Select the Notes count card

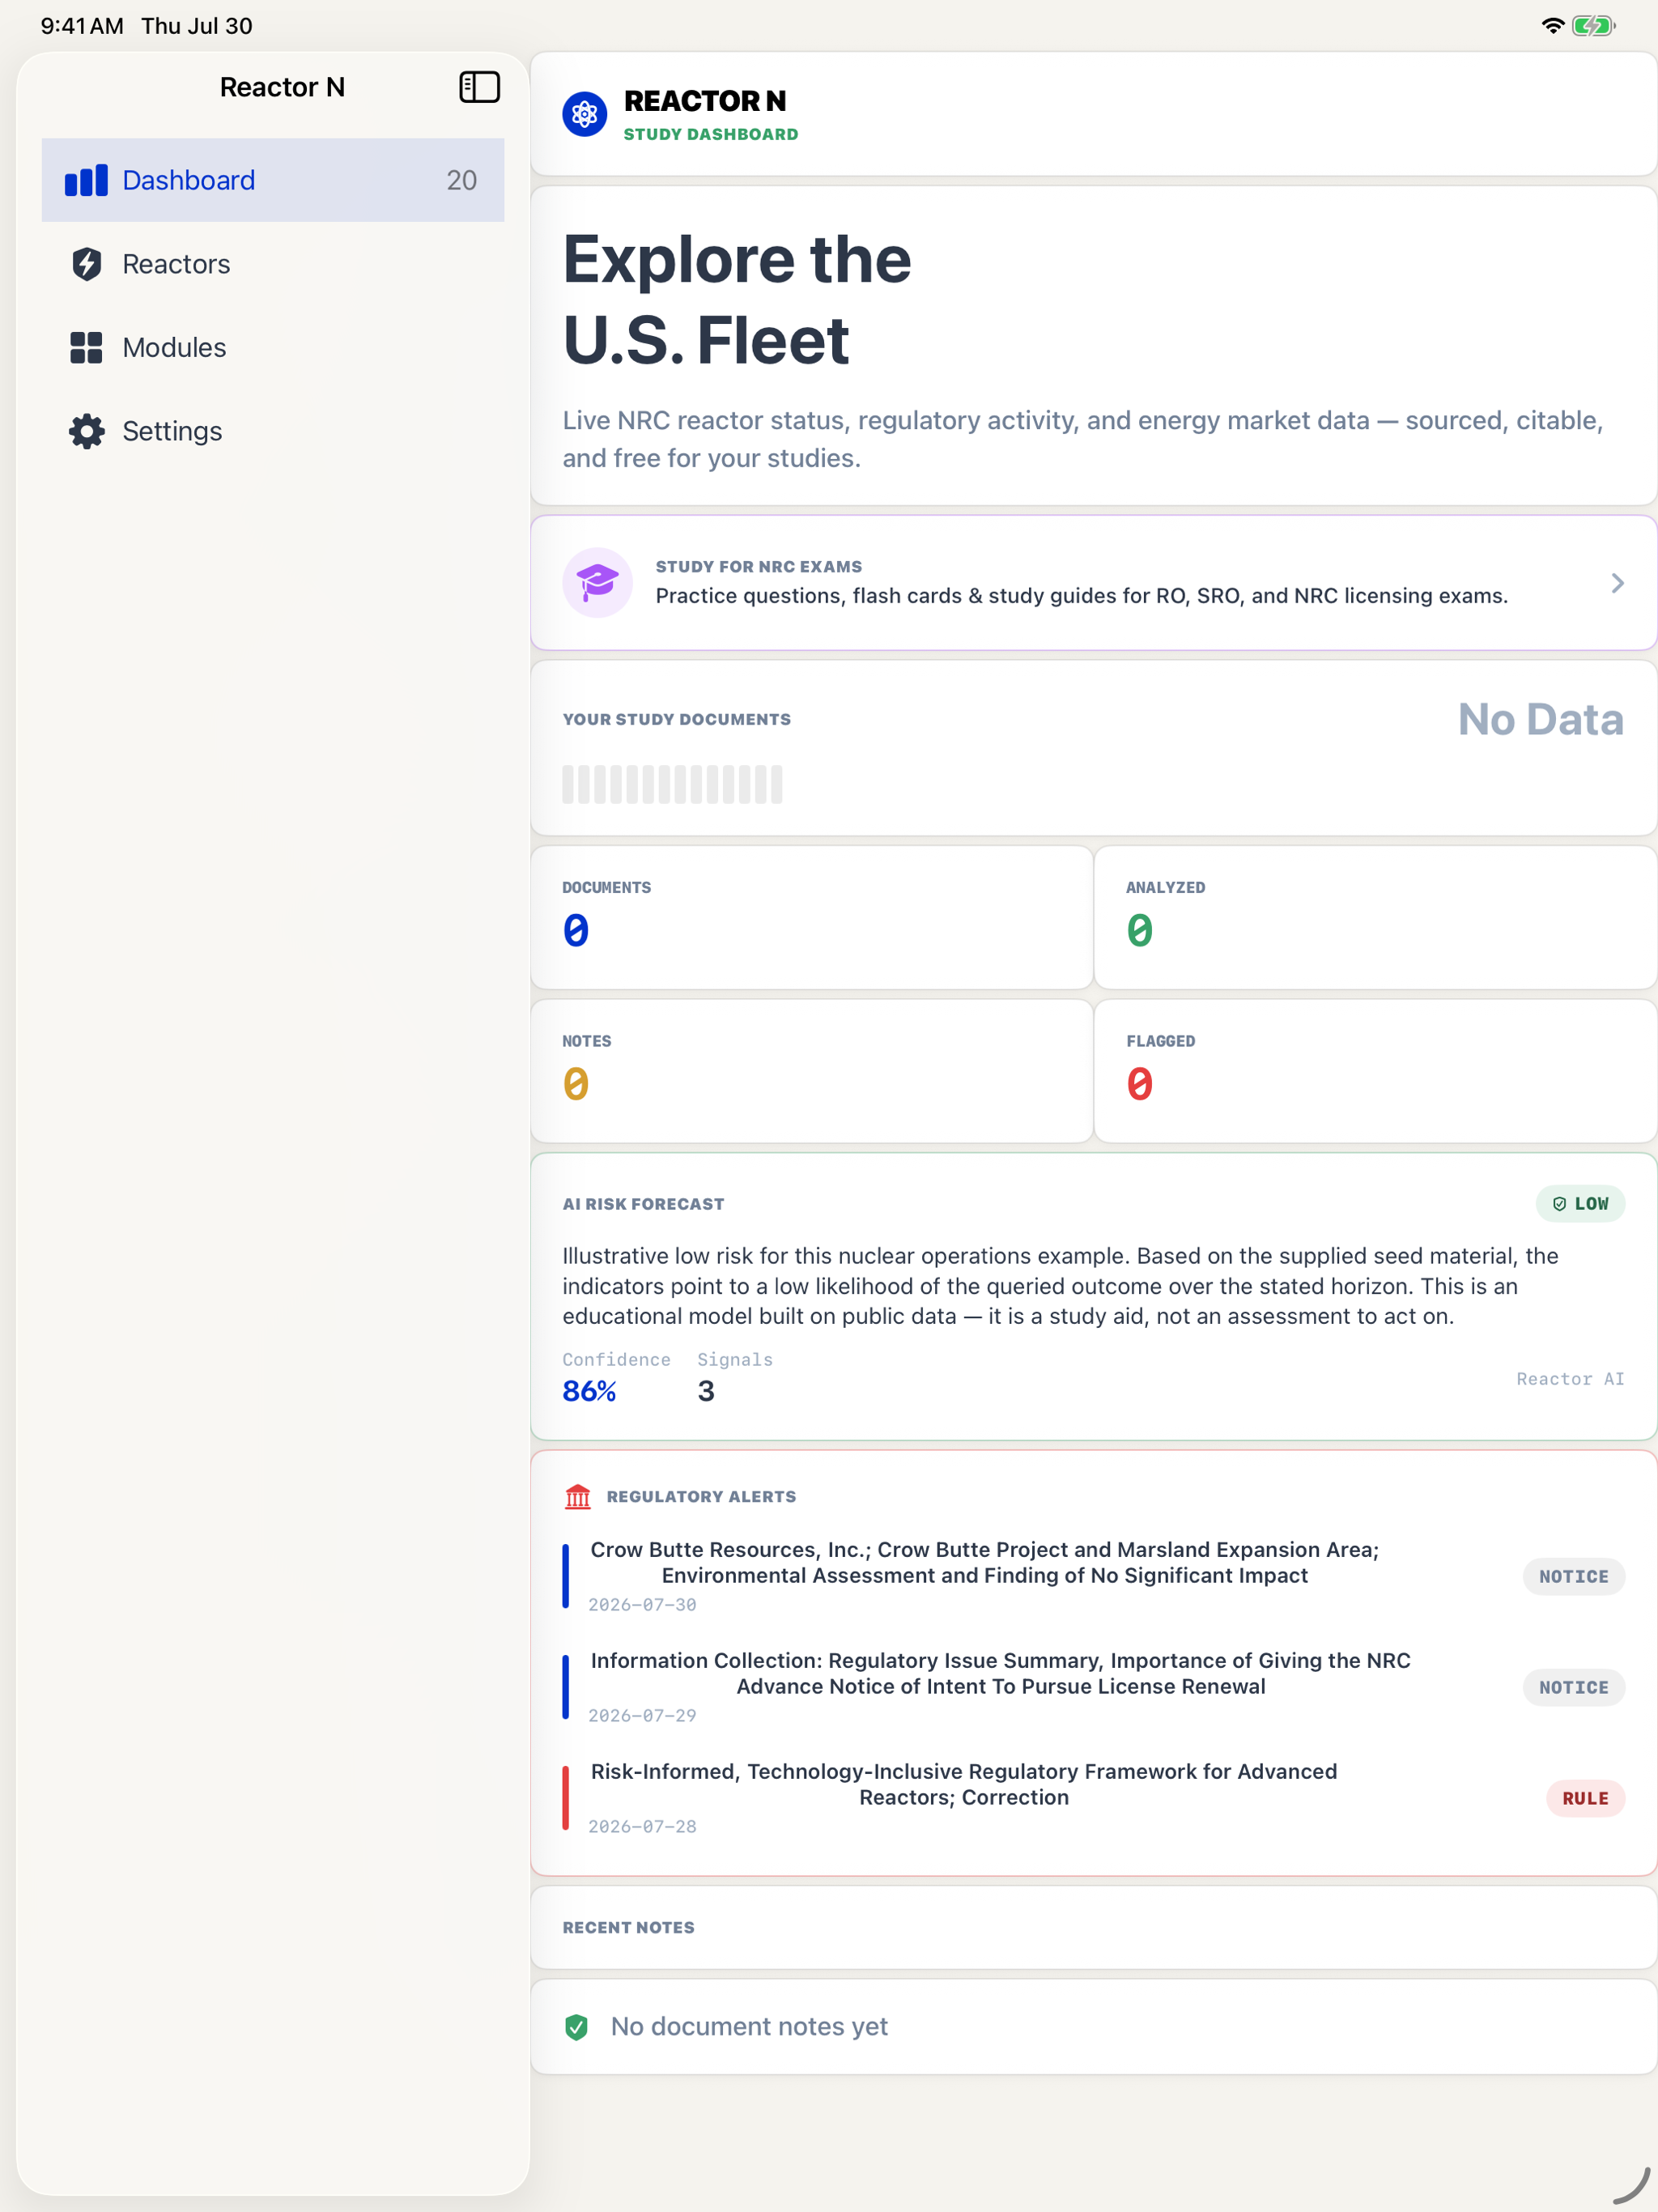point(811,1070)
